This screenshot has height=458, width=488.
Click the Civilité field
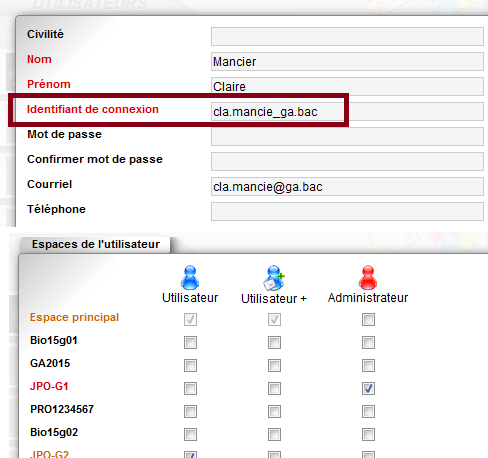(347, 37)
